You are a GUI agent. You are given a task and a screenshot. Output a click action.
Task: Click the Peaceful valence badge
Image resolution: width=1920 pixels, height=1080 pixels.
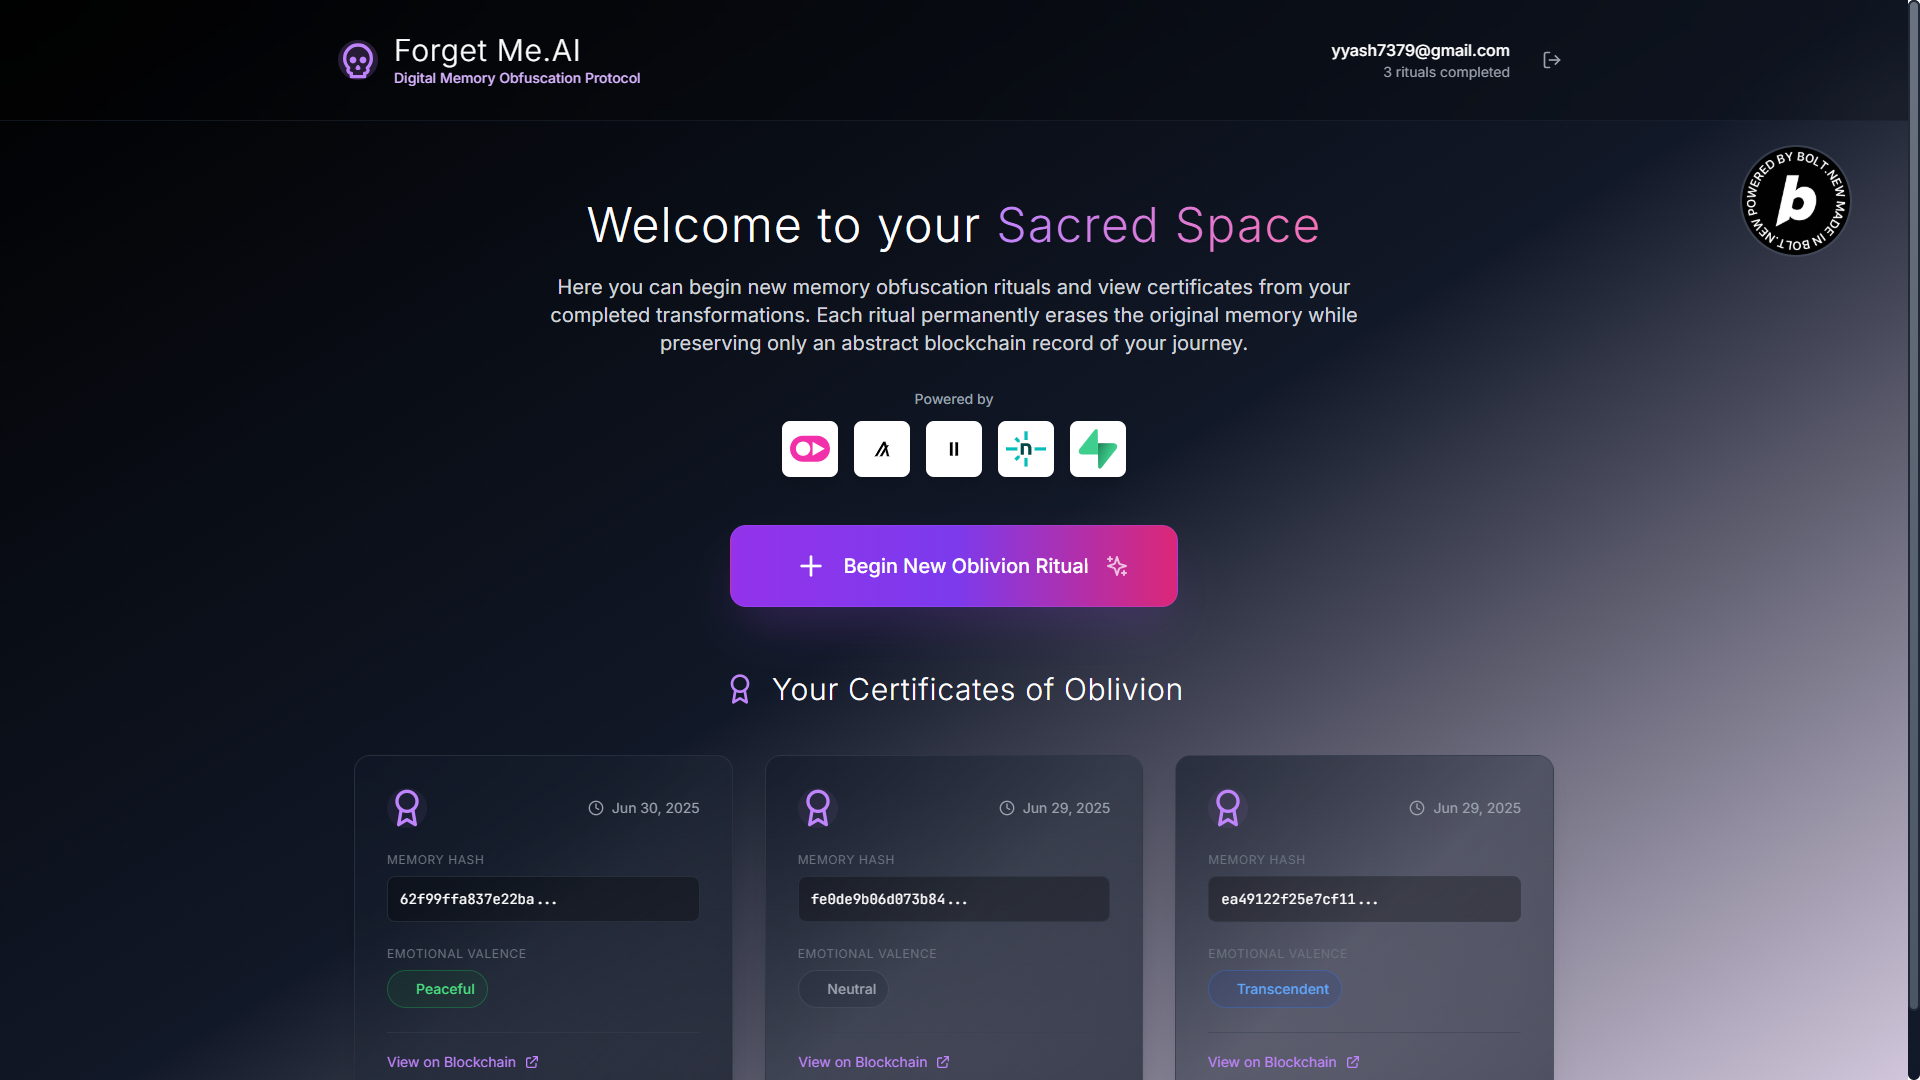click(437, 989)
